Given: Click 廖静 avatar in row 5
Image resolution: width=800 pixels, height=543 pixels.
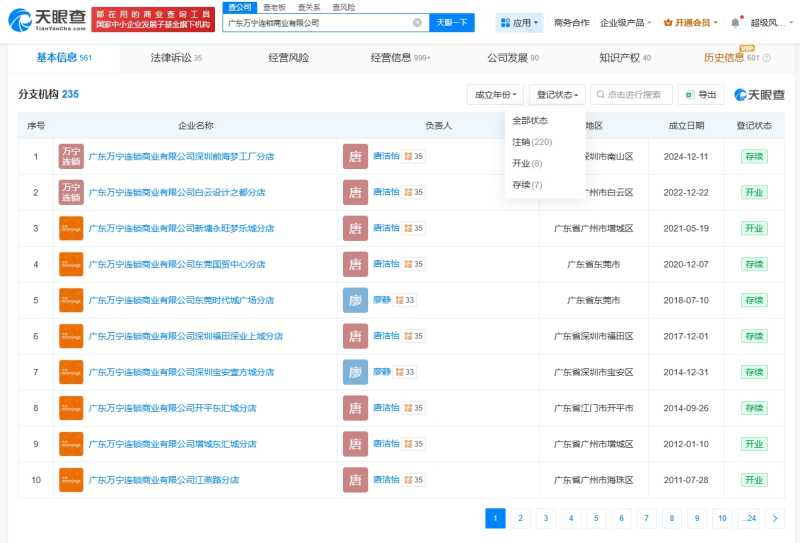Looking at the screenshot, I should point(355,300).
